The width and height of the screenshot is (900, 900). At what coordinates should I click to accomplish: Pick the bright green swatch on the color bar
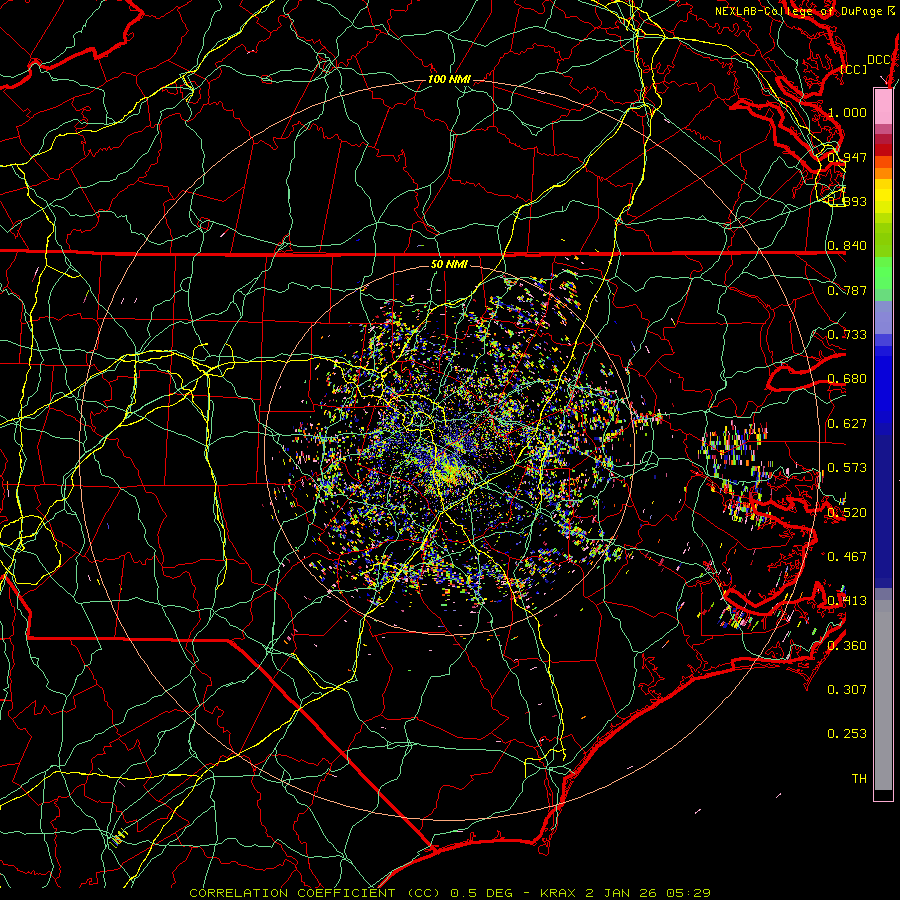coord(883,273)
